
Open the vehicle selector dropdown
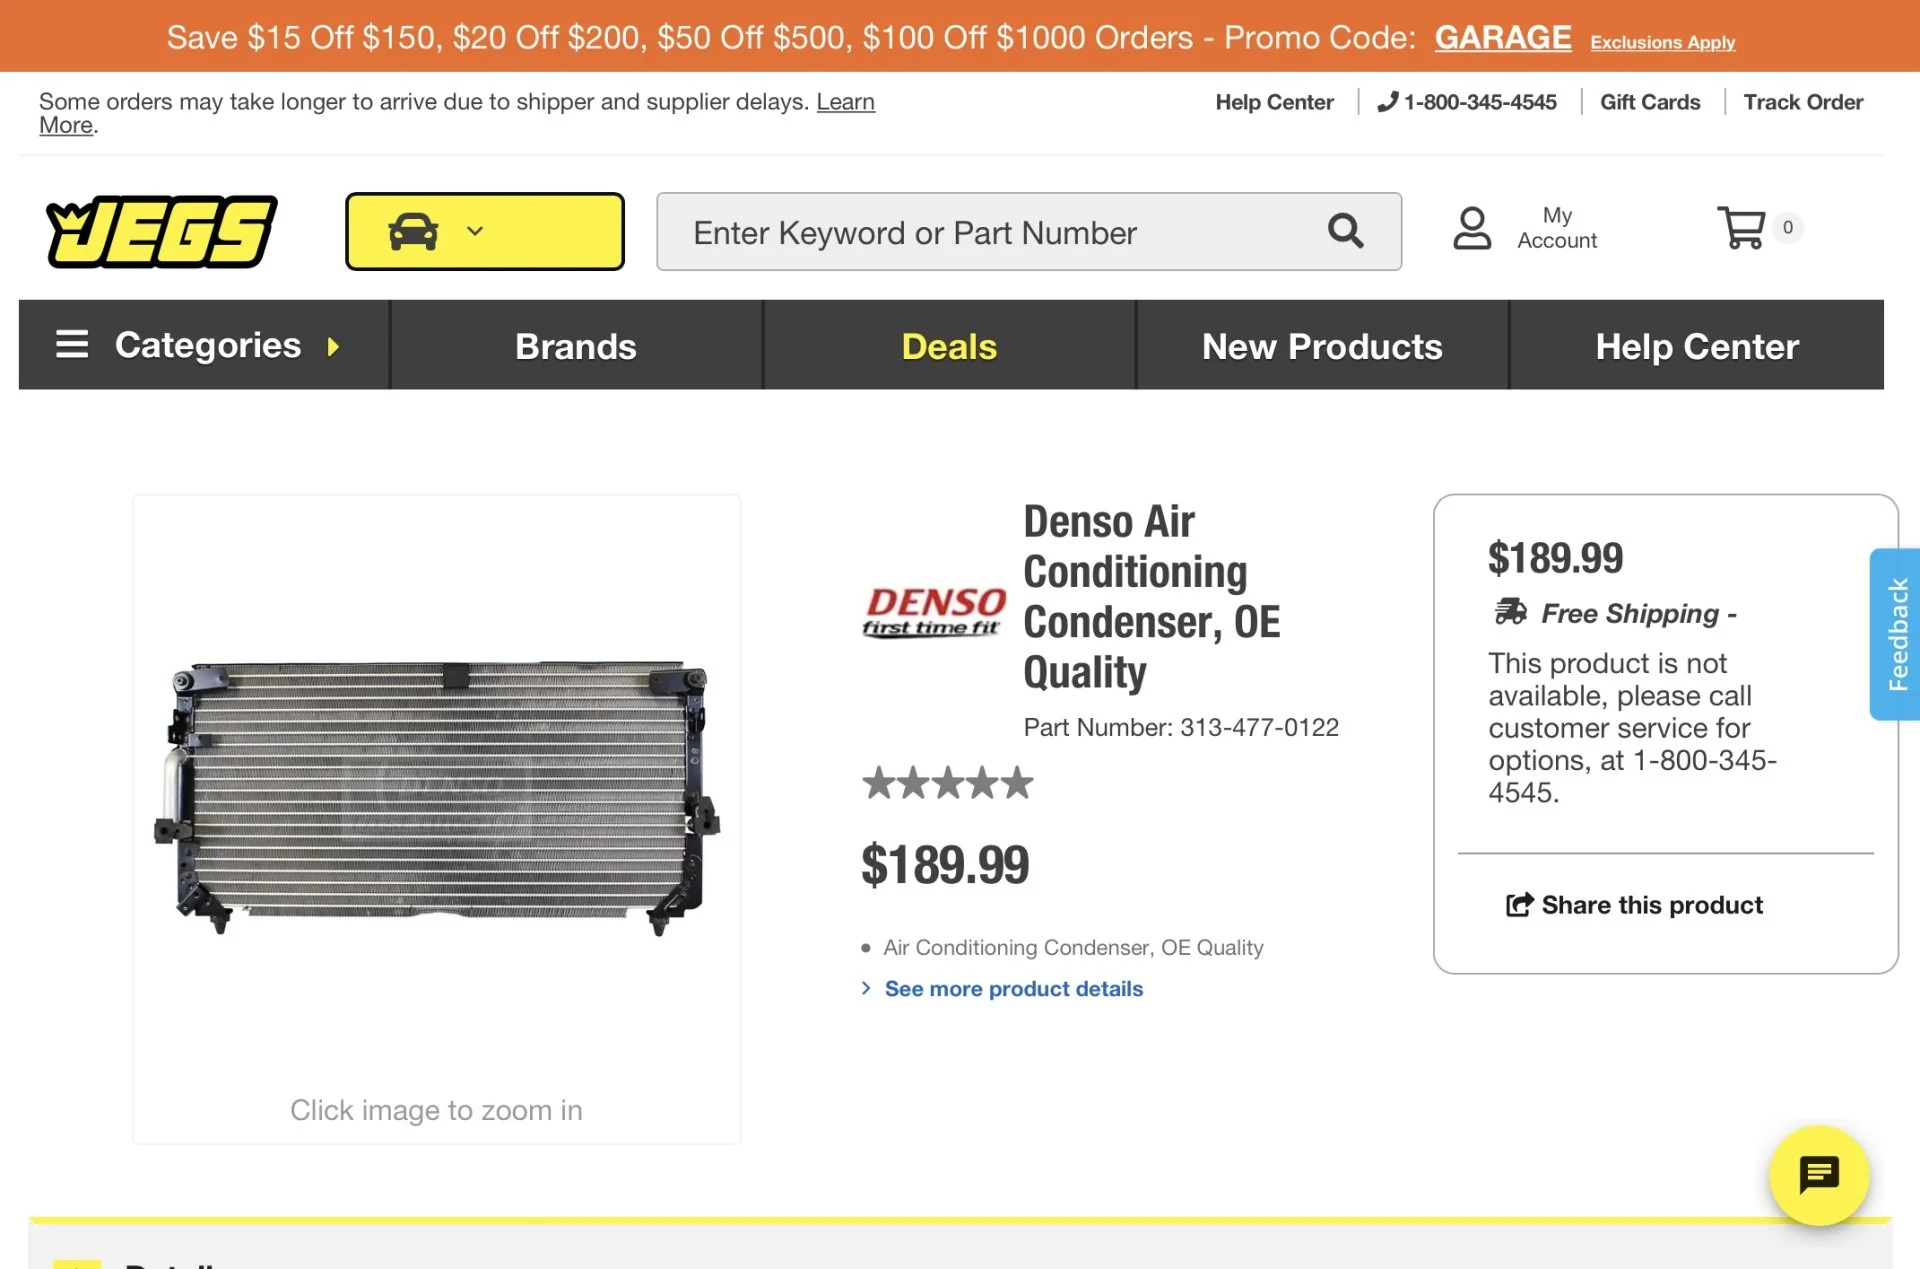click(x=484, y=231)
